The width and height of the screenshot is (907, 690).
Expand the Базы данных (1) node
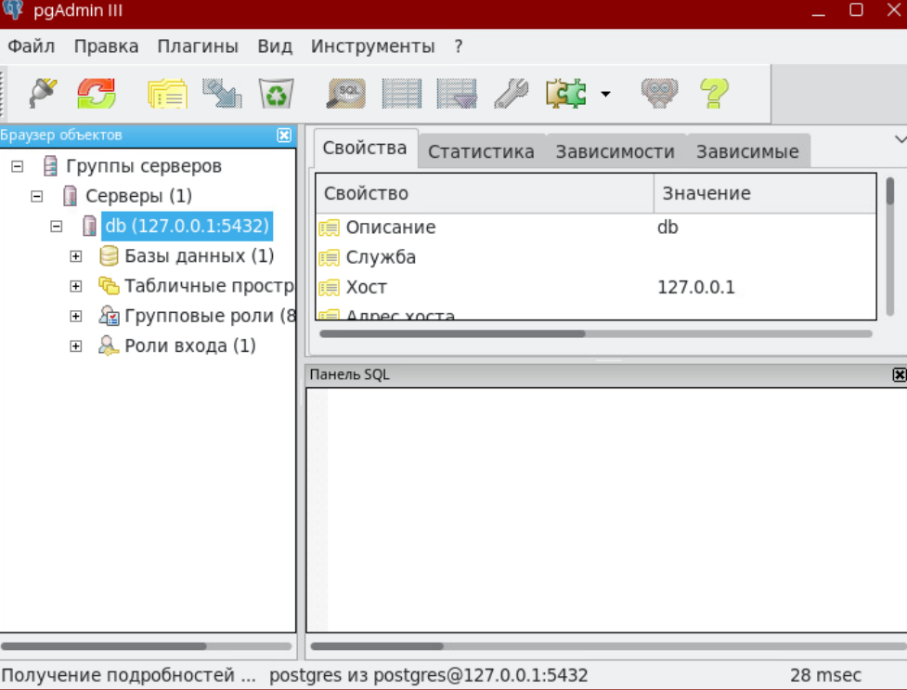[x=76, y=256]
